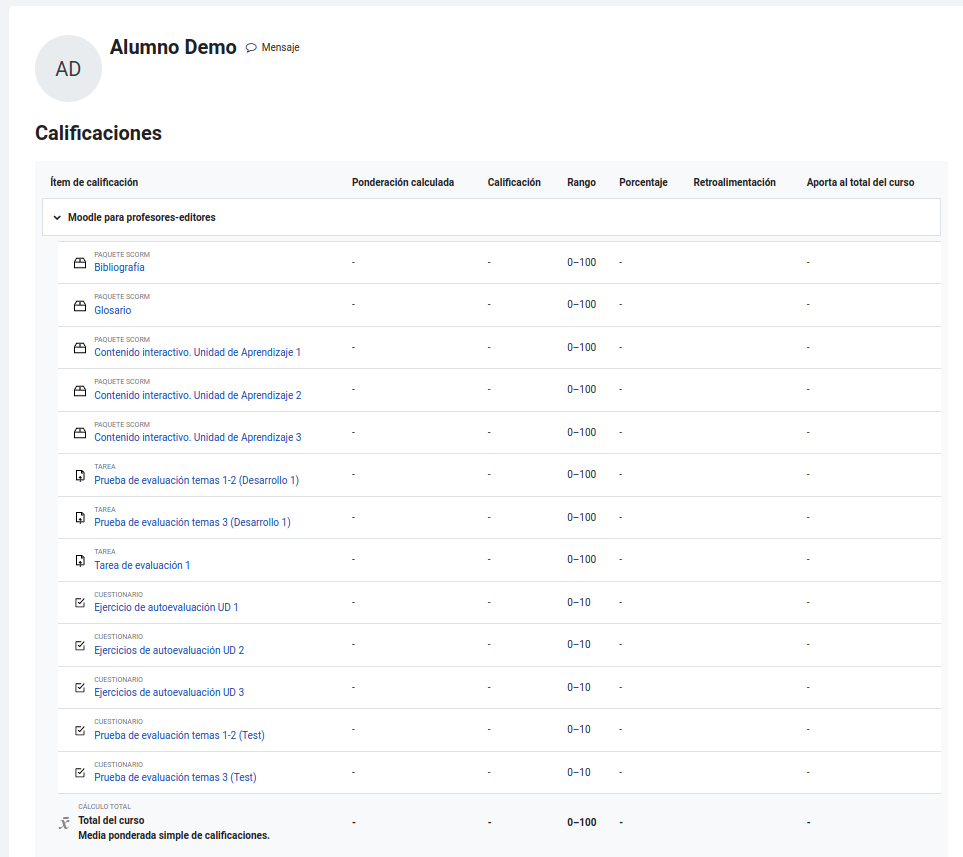Open Prueba de evaluación temas 3 (Desarrollo 1)
This screenshot has height=857, width=963.
click(192, 522)
